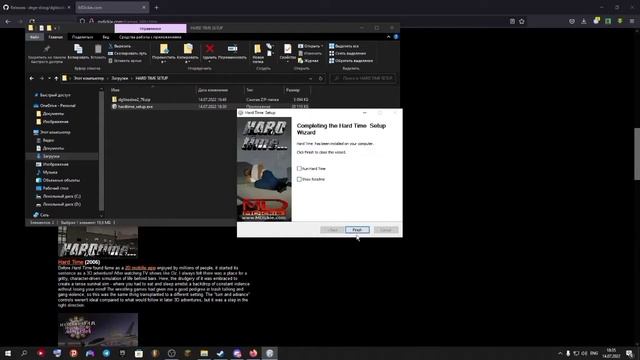Click the Delete red X icon in Explorer ribbon

tap(210, 49)
